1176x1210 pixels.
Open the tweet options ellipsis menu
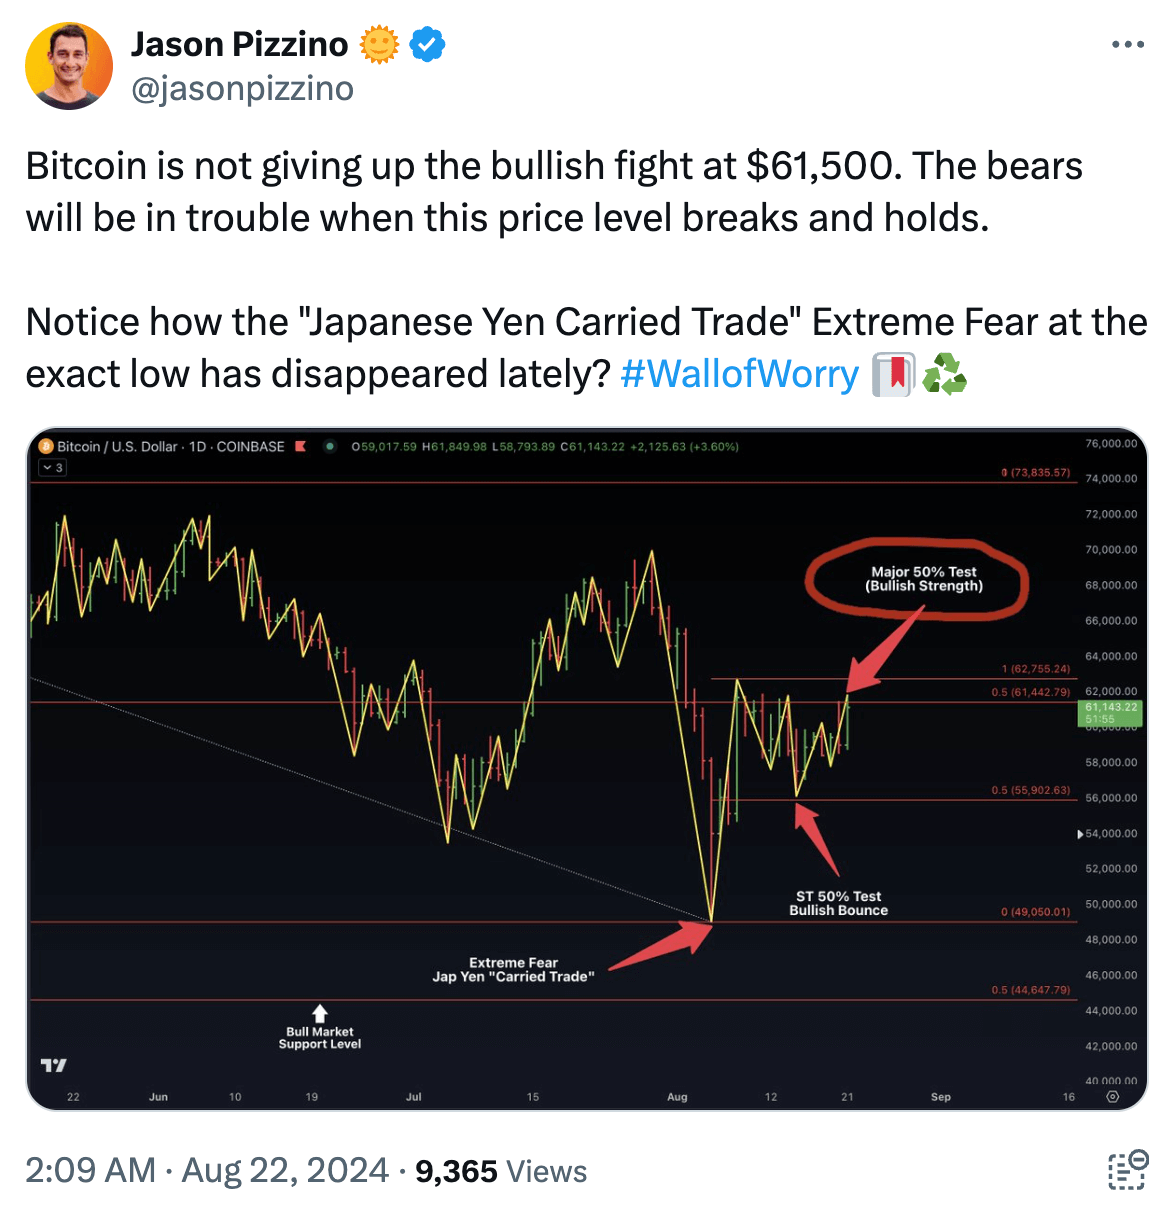[x=1130, y=44]
